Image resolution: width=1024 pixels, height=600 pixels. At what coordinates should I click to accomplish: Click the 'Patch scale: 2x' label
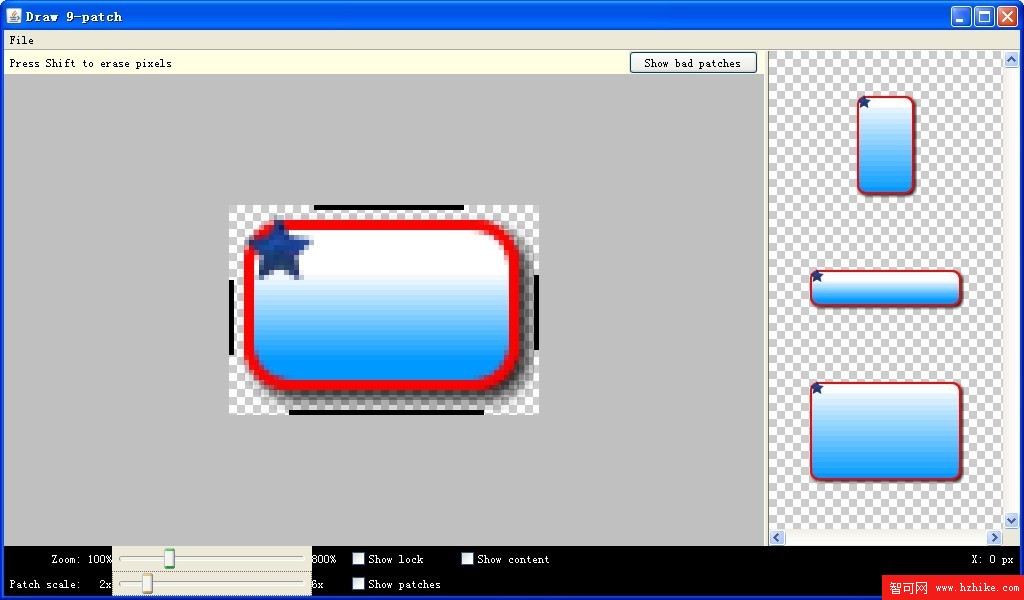(x=60, y=584)
